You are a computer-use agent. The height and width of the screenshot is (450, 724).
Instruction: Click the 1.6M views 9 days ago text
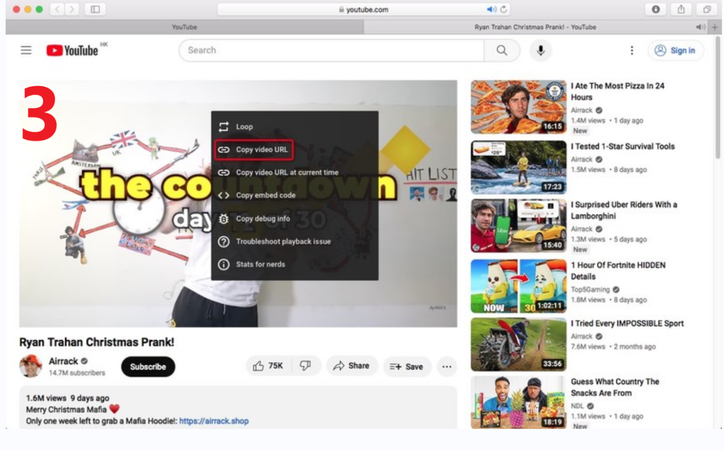[67, 398]
